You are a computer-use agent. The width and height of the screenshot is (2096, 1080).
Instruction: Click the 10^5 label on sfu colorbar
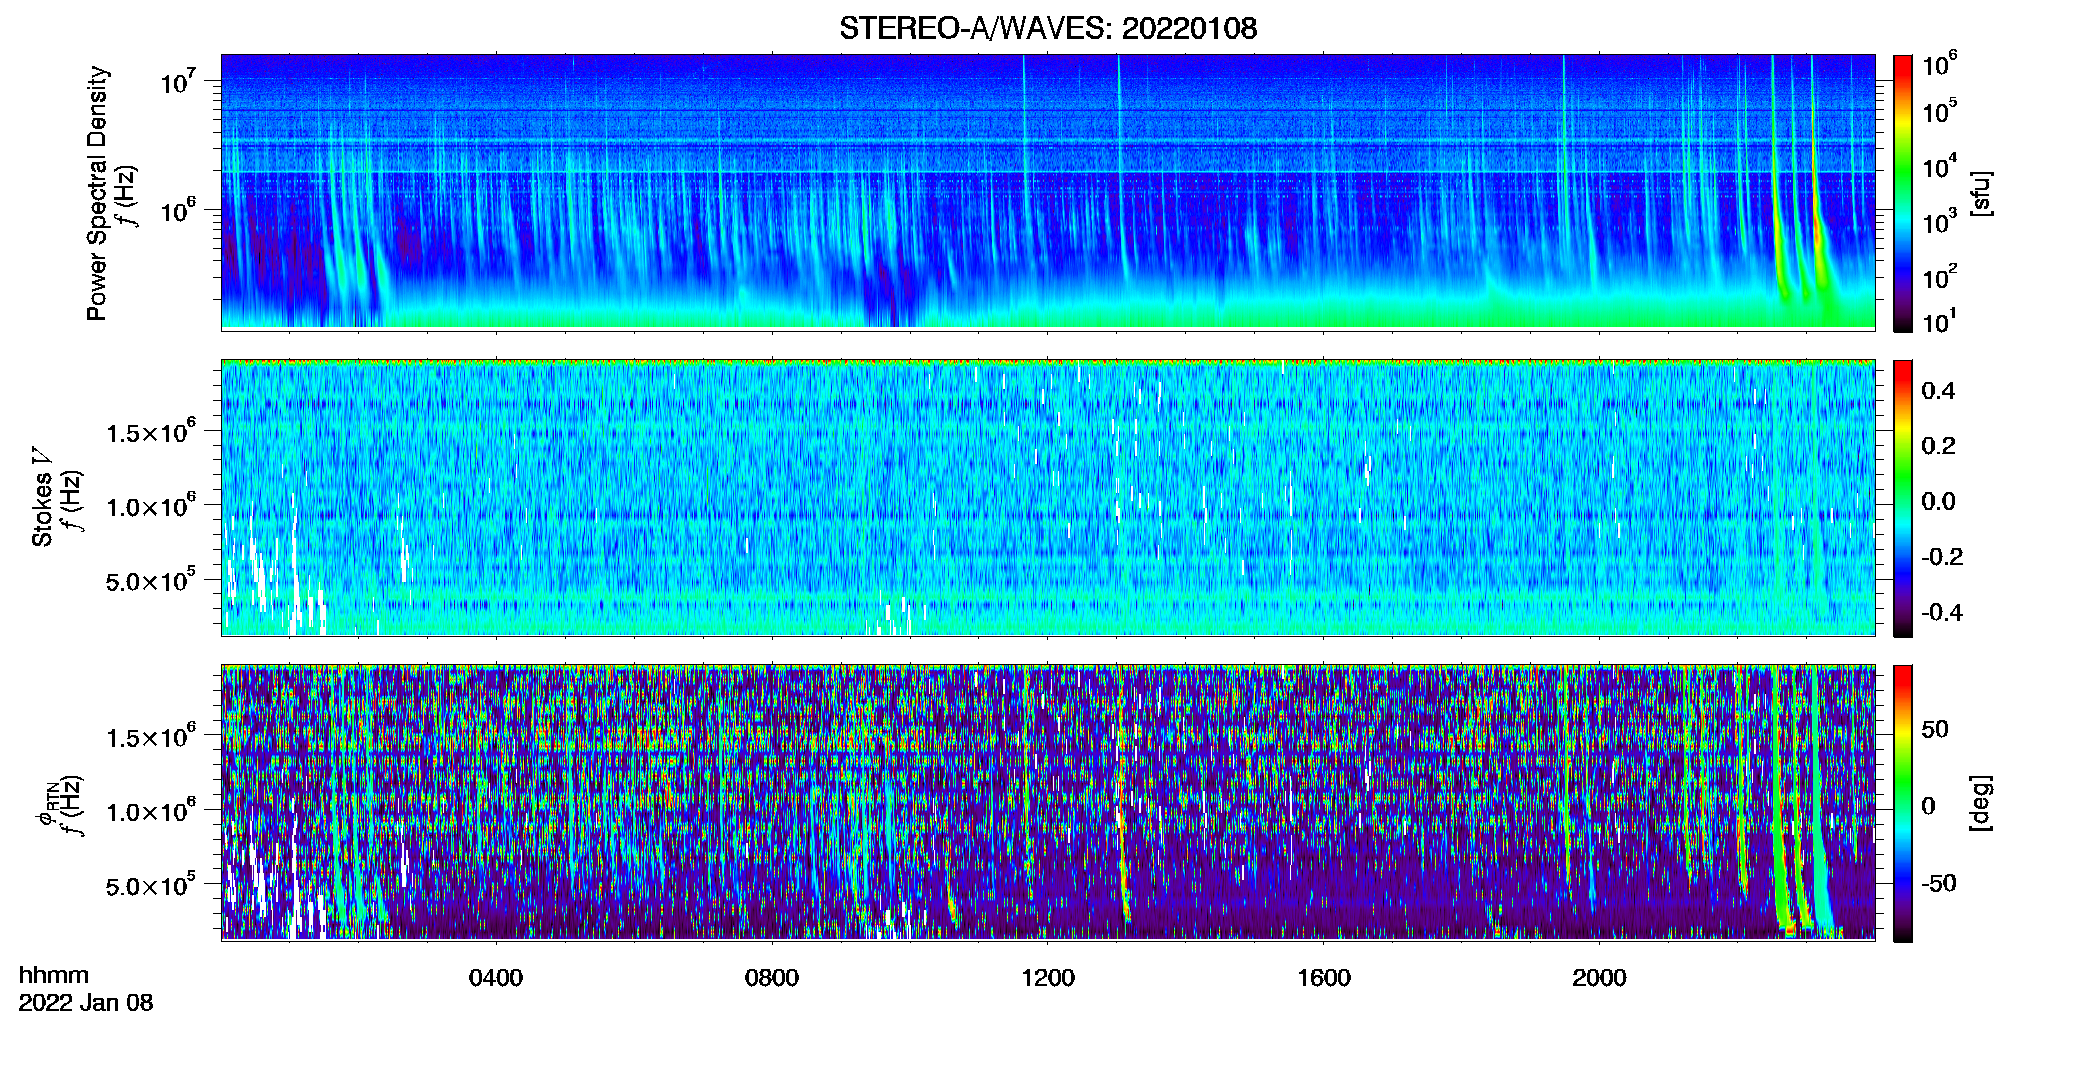coord(1939,110)
